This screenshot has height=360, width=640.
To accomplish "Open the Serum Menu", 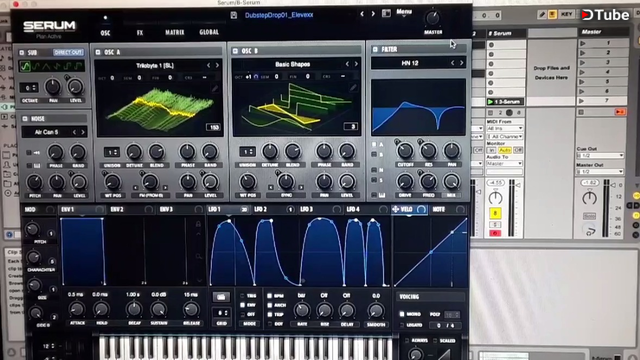I will [404, 12].
